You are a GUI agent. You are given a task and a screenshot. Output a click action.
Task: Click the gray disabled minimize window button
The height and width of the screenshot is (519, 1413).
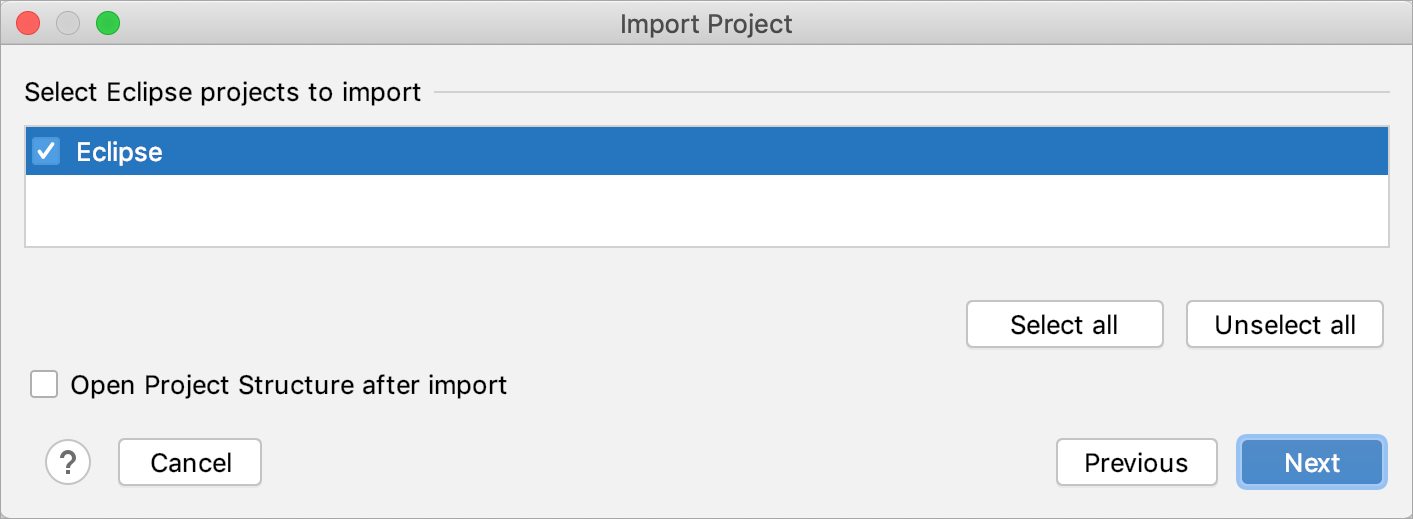click(68, 23)
